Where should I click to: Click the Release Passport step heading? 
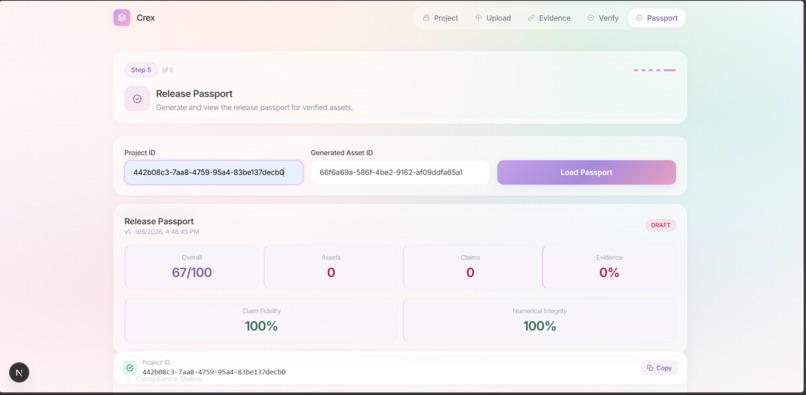(194, 94)
